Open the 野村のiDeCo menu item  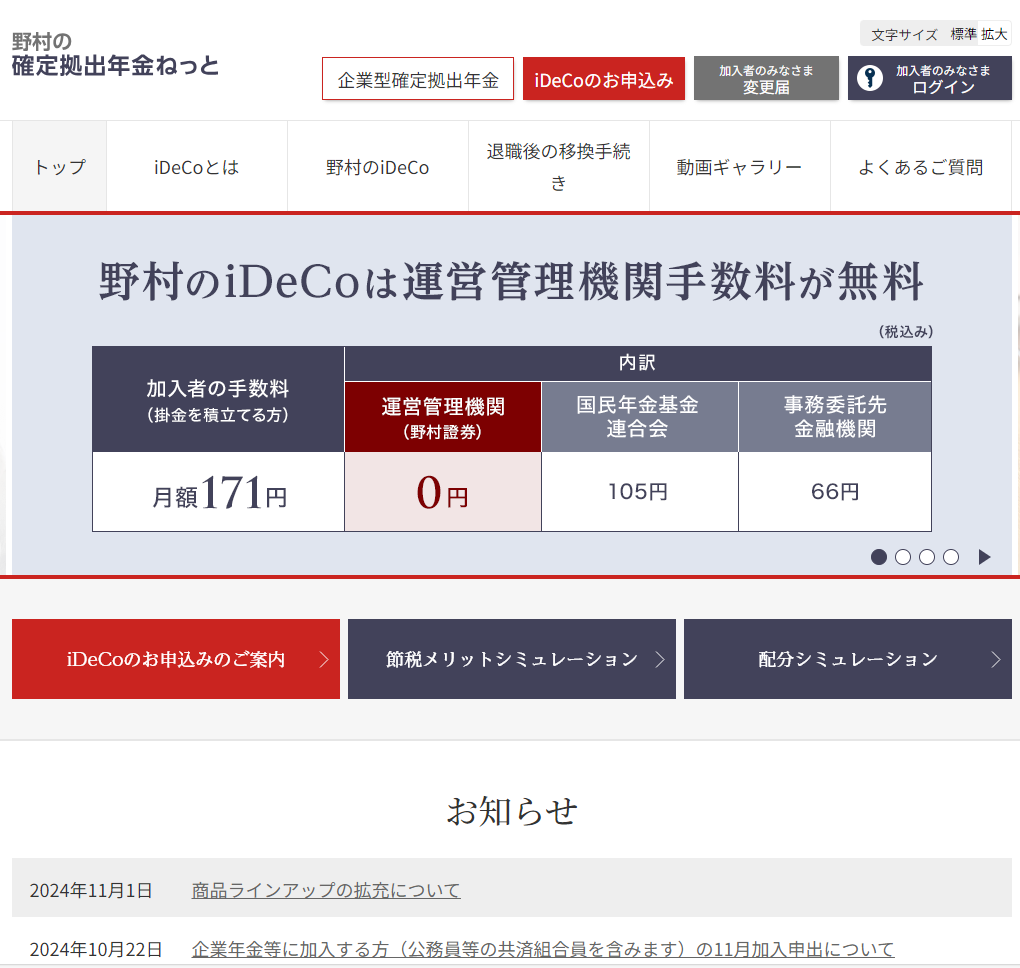point(378,167)
